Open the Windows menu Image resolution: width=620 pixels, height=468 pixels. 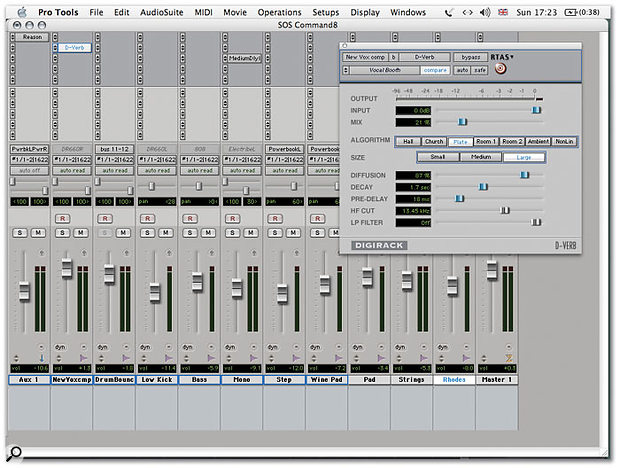point(408,13)
